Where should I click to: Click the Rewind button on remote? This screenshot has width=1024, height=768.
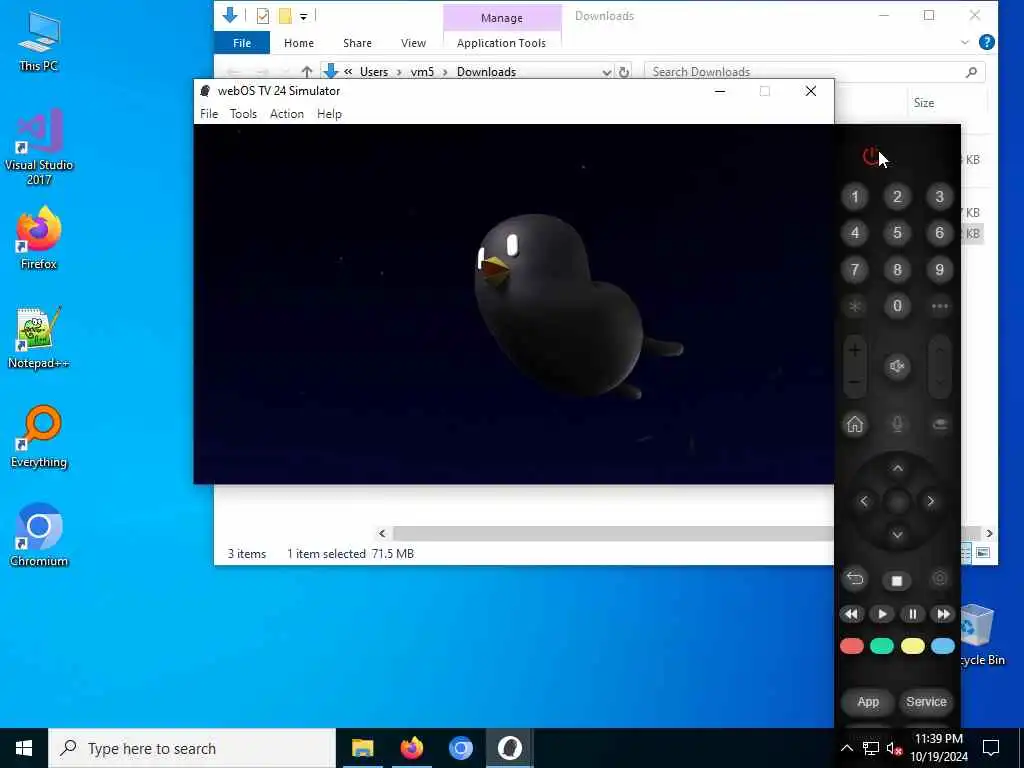pyautogui.click(x=852, y=614)
